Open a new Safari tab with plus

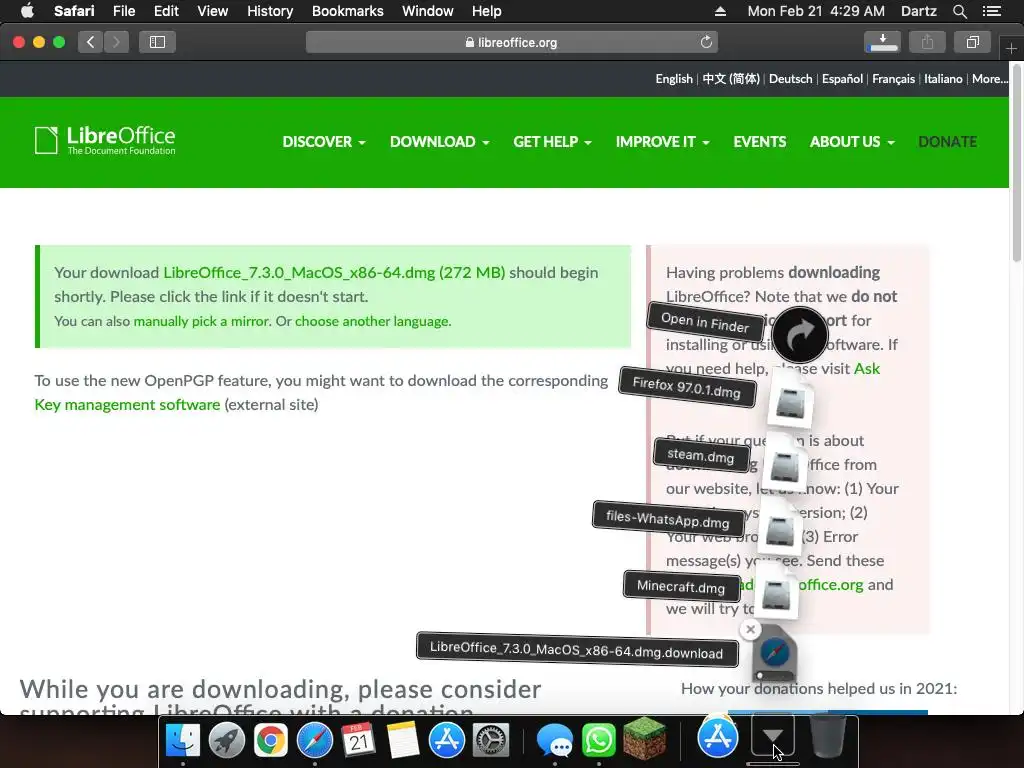point(1011,48)
